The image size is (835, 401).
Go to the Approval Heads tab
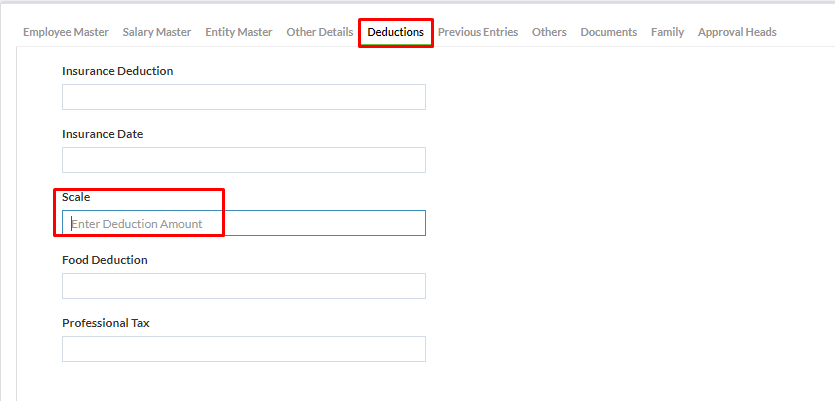tap(737, 32)
